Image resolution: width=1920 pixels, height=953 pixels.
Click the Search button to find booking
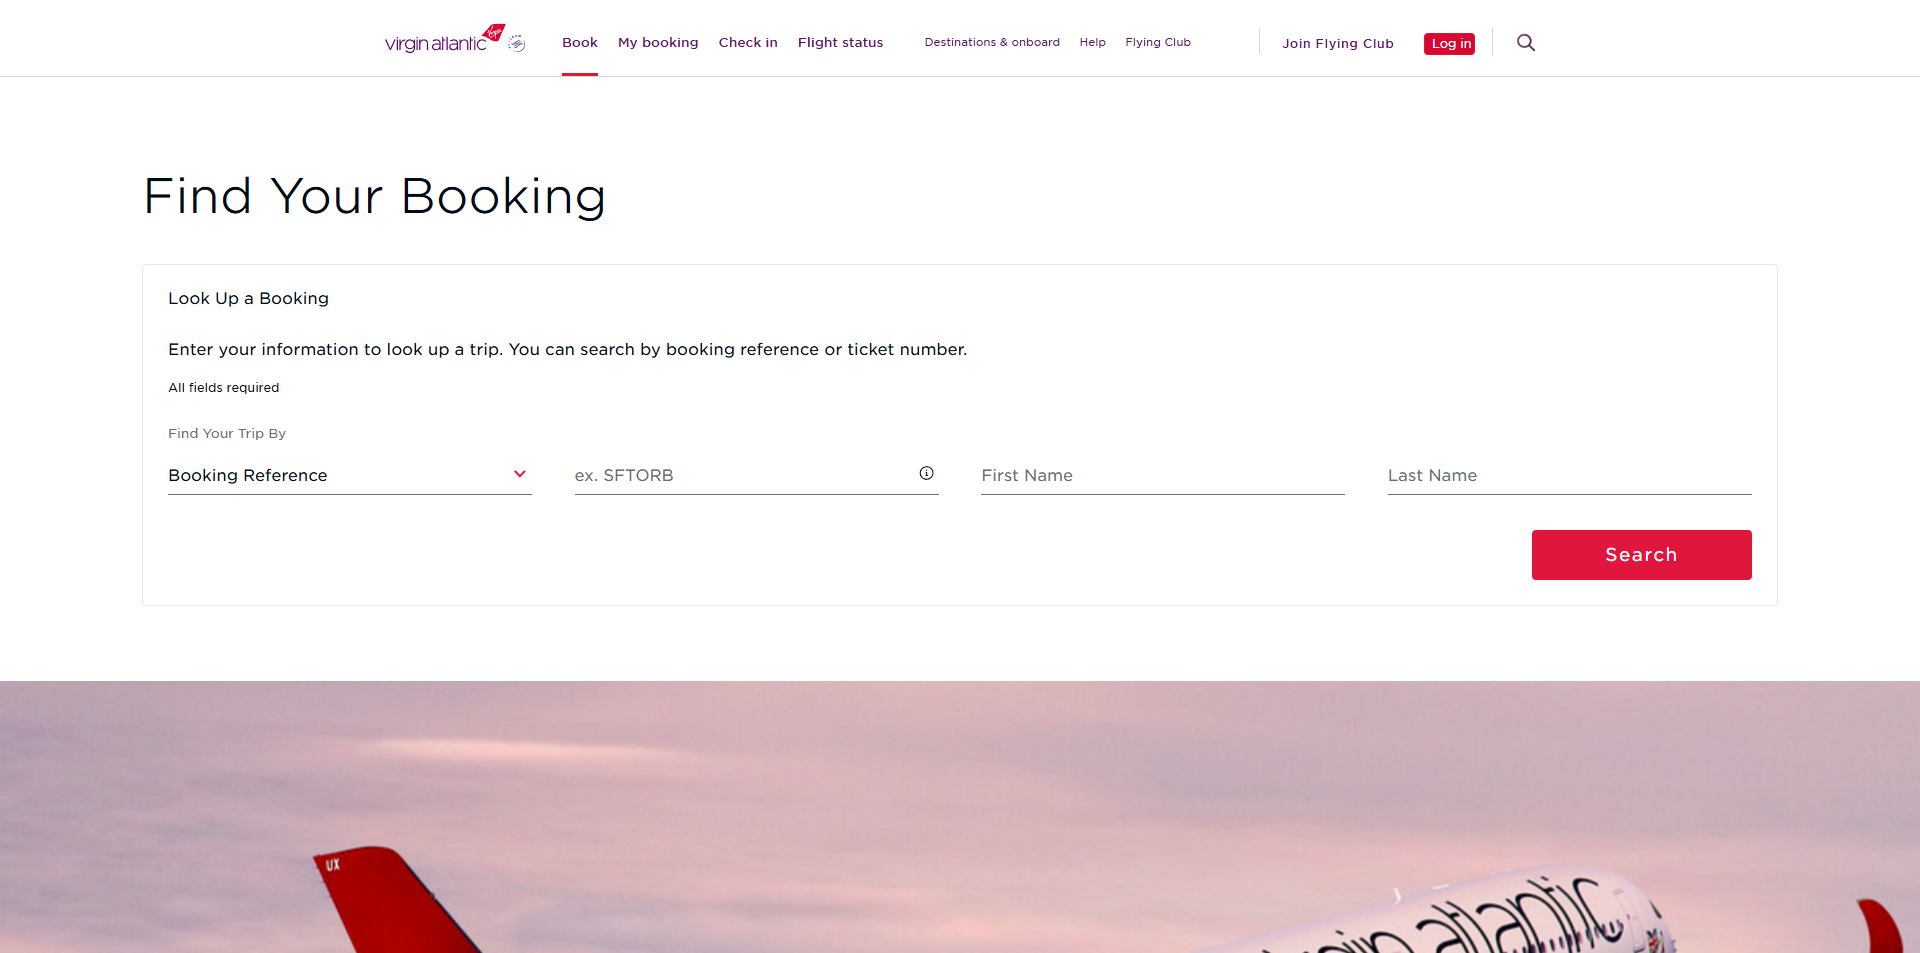click(1641, 554)
